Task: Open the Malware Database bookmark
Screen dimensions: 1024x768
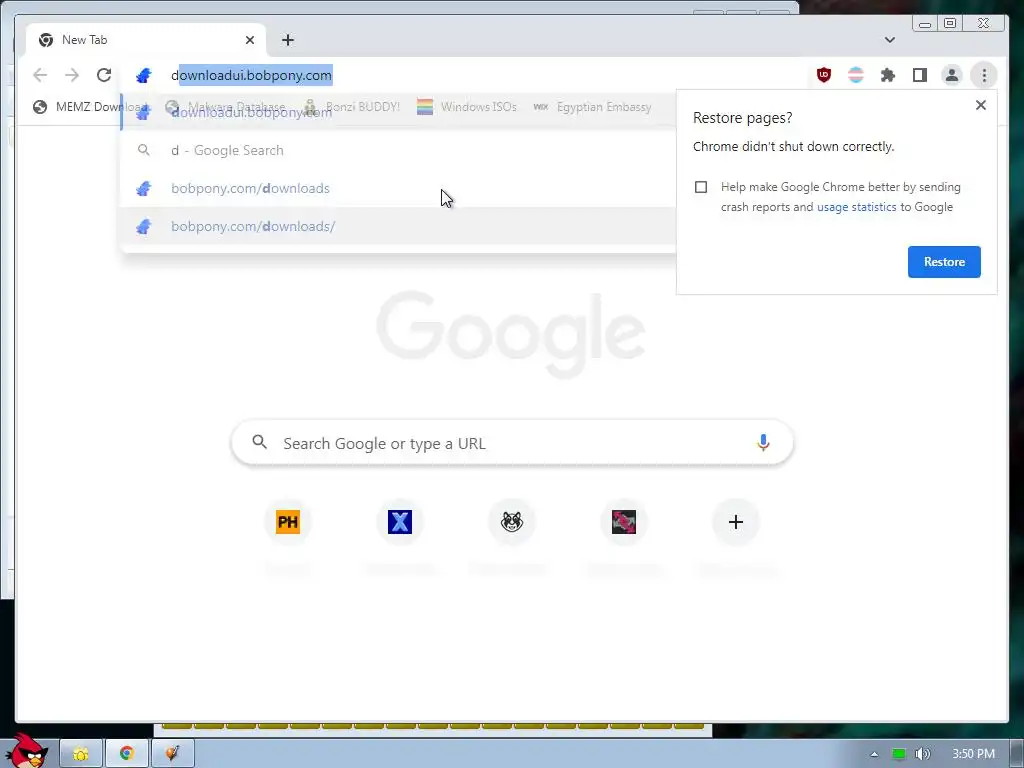Action: coord(225,106)
